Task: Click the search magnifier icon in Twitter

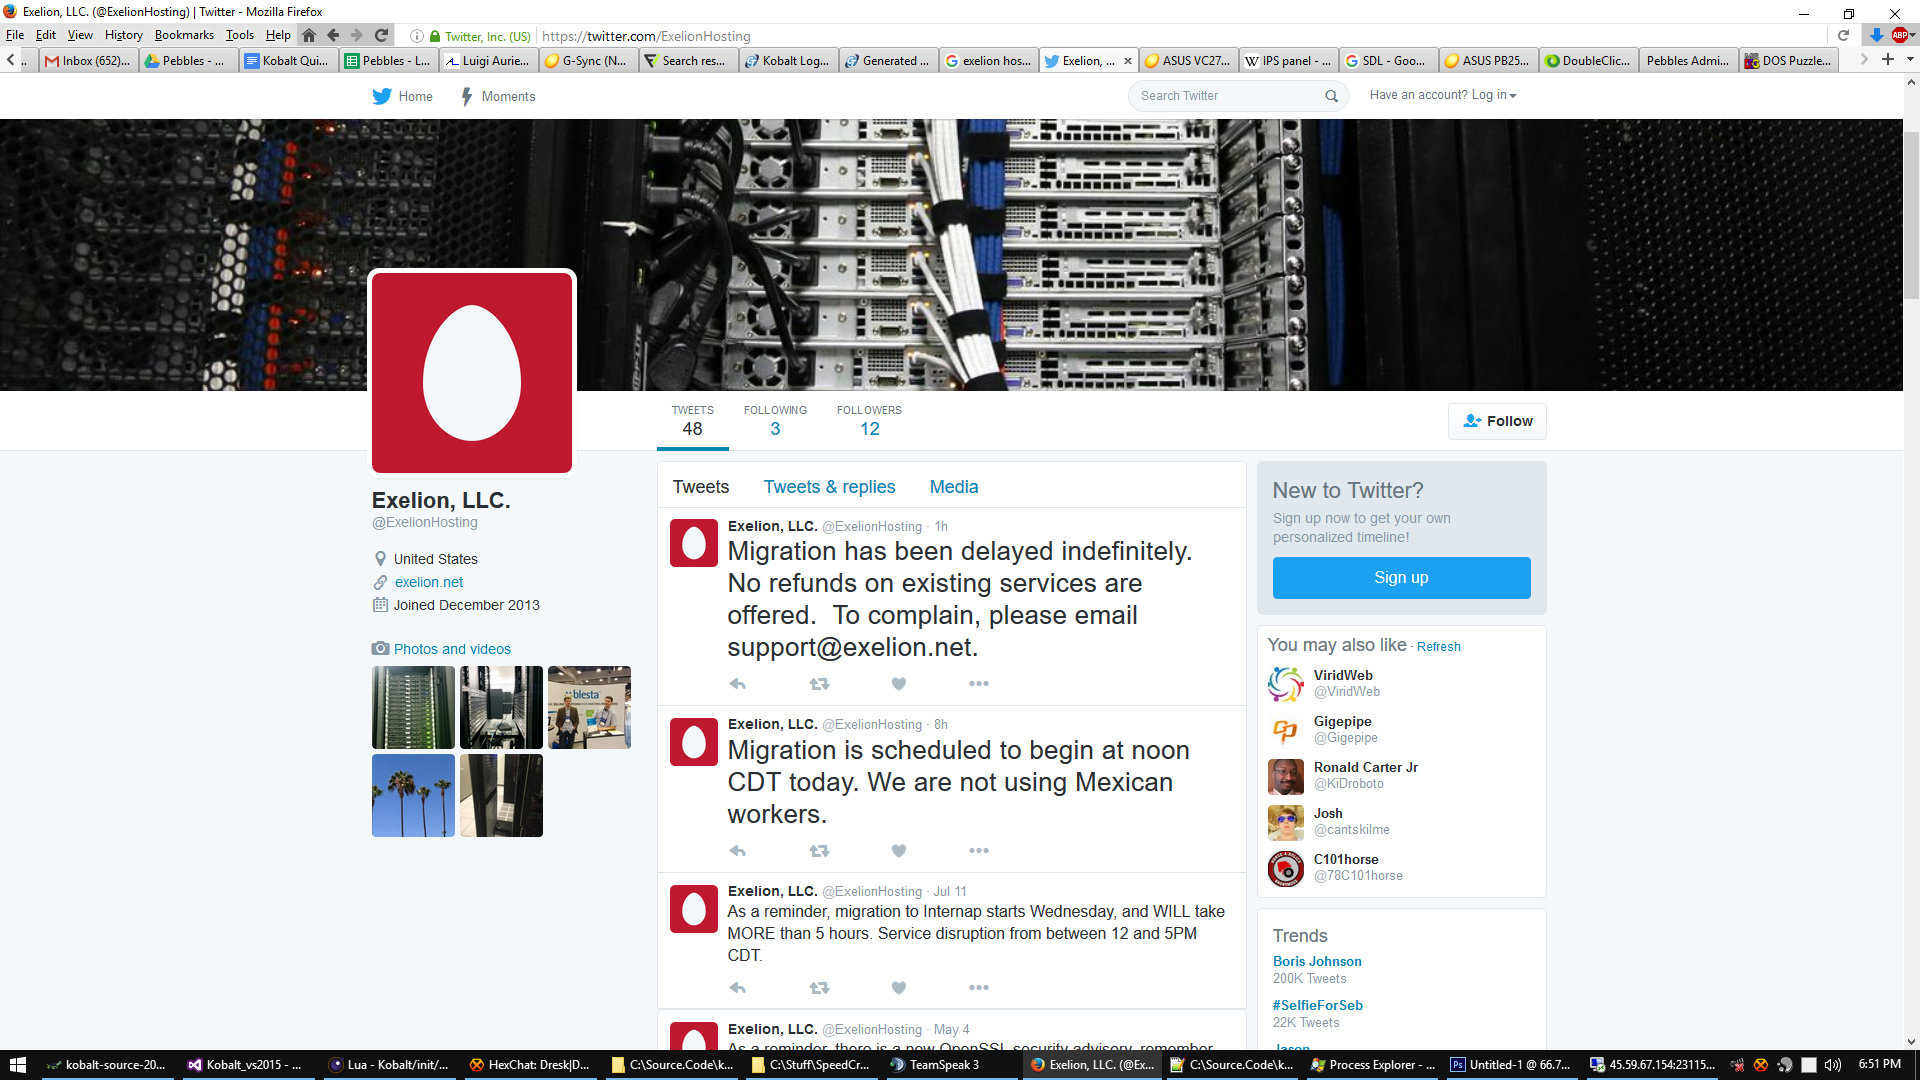Action: pos(1331,96)
